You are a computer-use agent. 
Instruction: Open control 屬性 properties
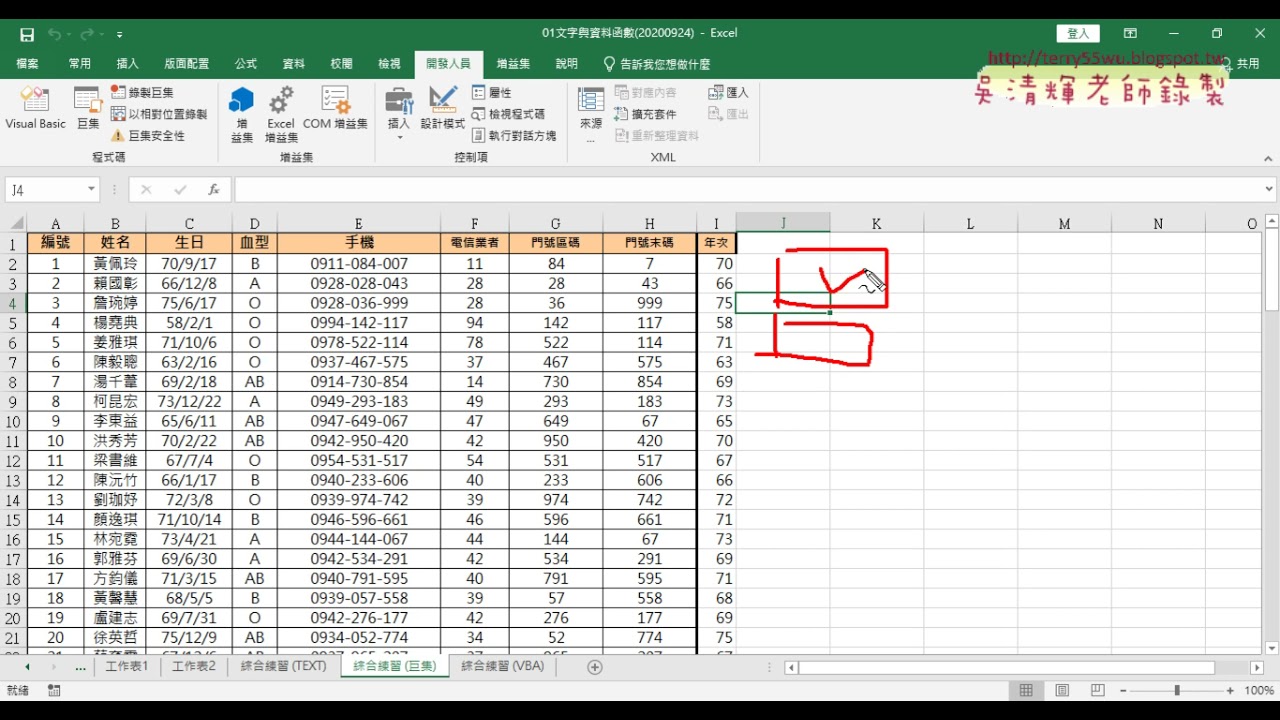click(492, 92)
